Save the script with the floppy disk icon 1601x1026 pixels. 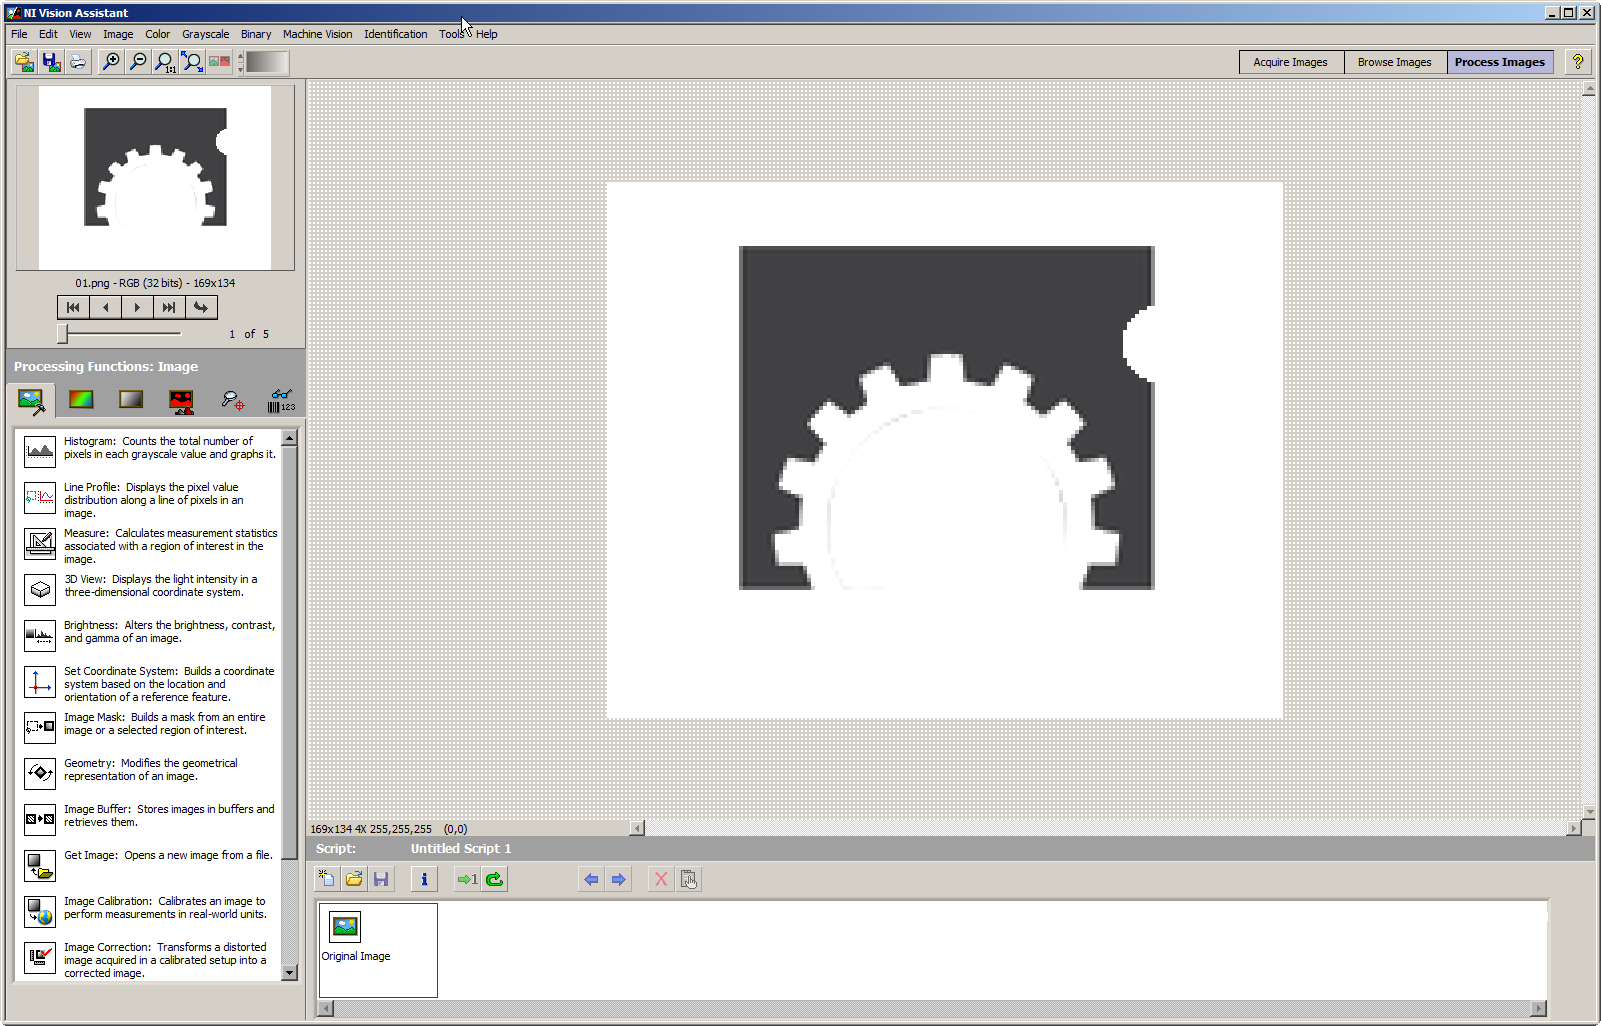tap(381, 879)
